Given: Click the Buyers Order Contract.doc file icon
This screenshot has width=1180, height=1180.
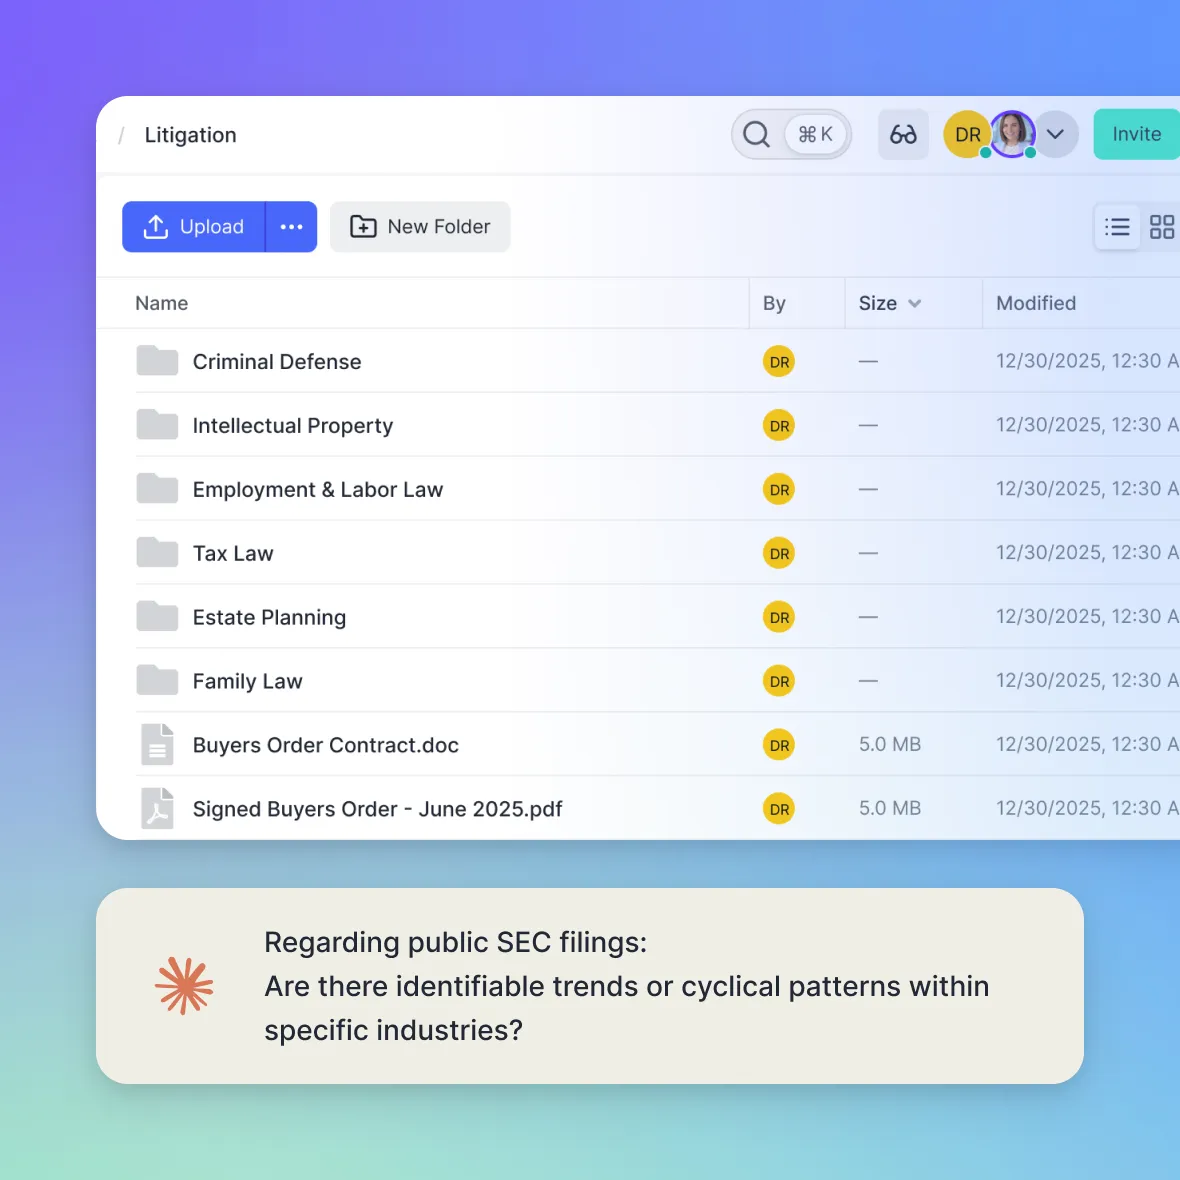Looking at the screenshot, I should 157,745.
